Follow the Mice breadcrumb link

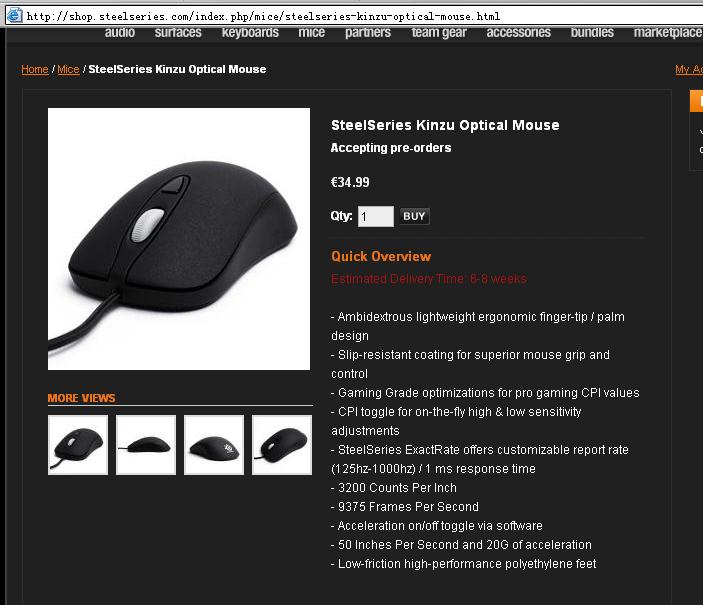pyautogui.click(x=68, y=70)
